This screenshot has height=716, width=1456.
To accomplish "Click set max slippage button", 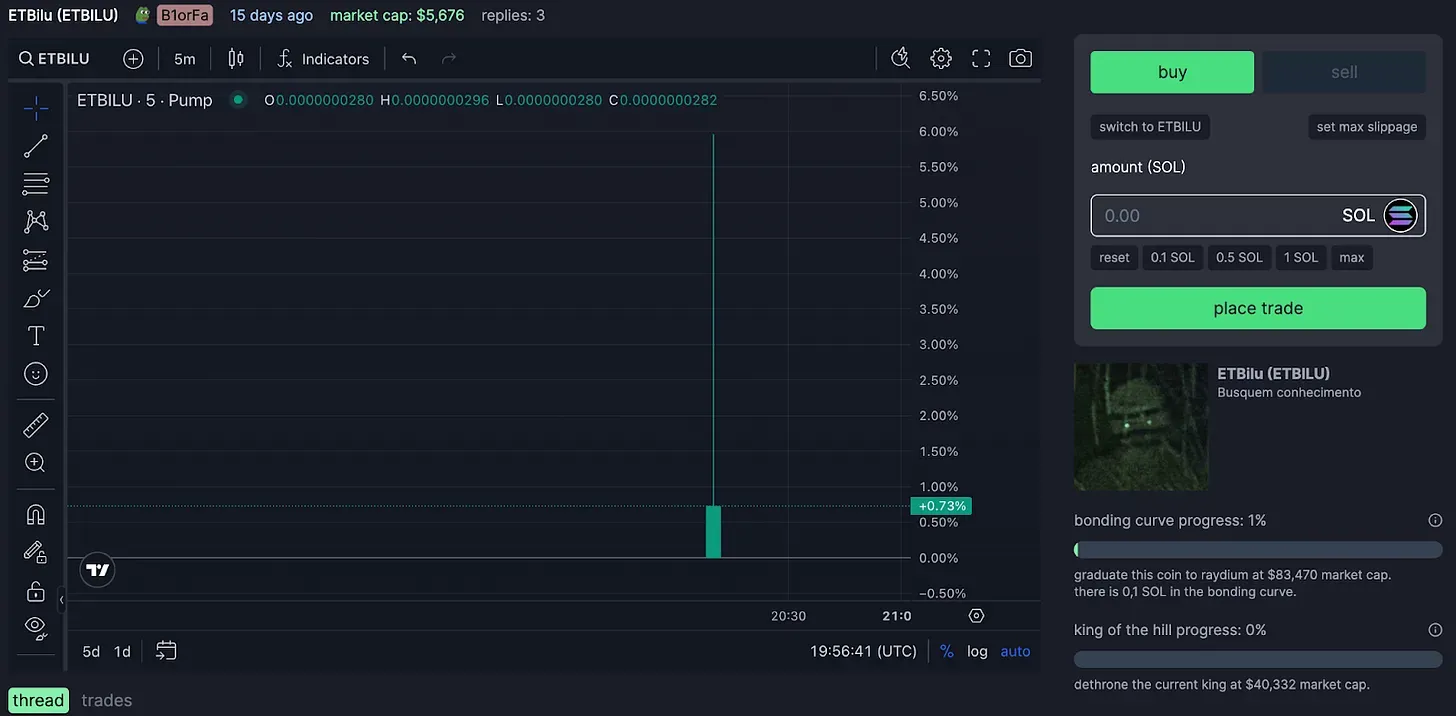I will point(1367,127).
